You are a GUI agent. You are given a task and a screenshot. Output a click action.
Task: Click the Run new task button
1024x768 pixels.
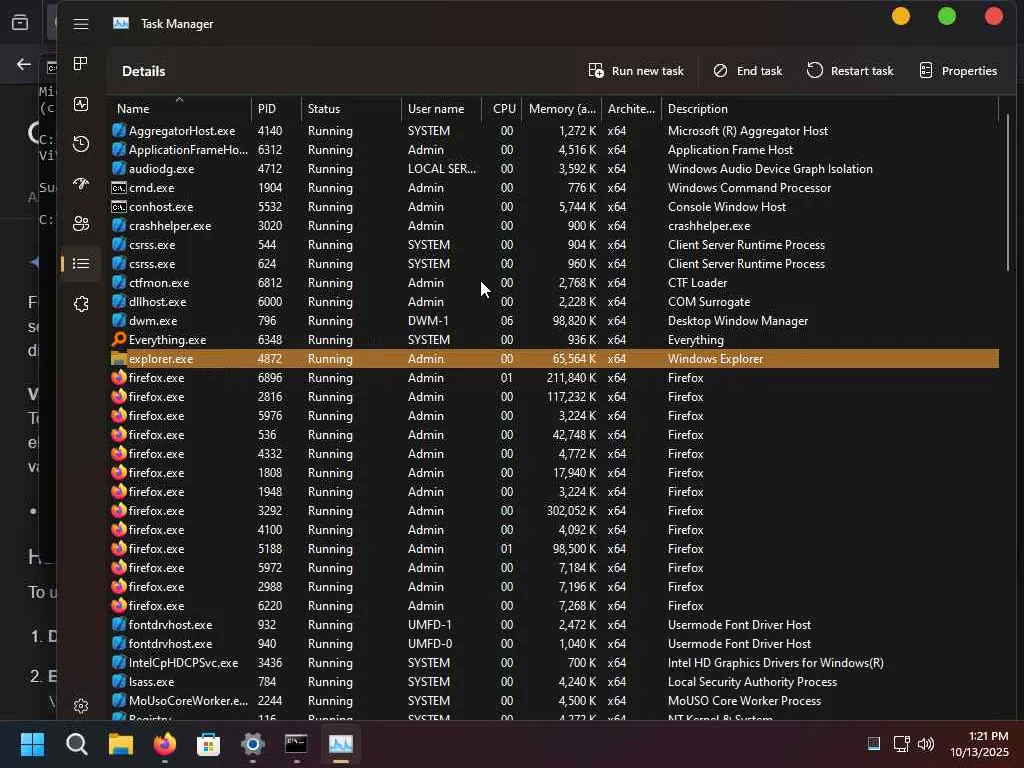pos(636,71)
